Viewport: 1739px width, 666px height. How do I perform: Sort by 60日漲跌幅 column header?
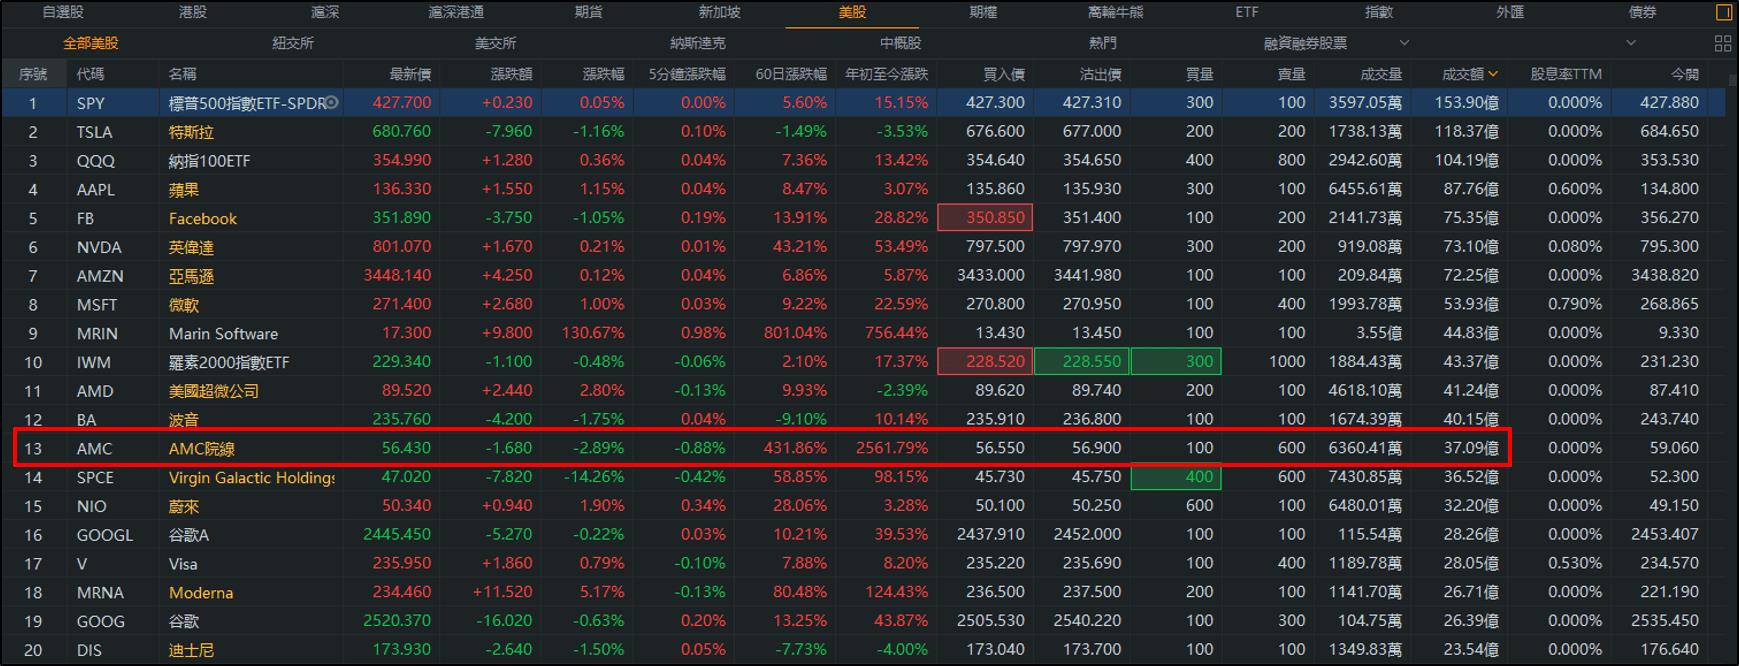(x=791, y=74)
